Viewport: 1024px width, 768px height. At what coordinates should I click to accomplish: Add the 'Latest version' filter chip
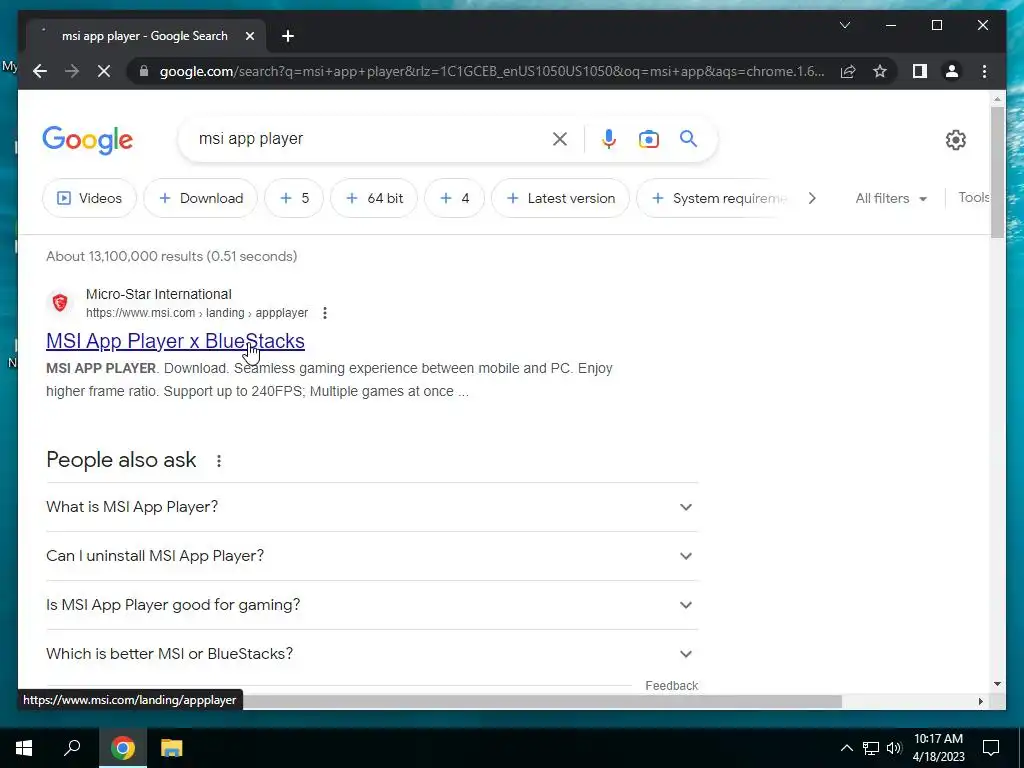click(x=560, y=198)
